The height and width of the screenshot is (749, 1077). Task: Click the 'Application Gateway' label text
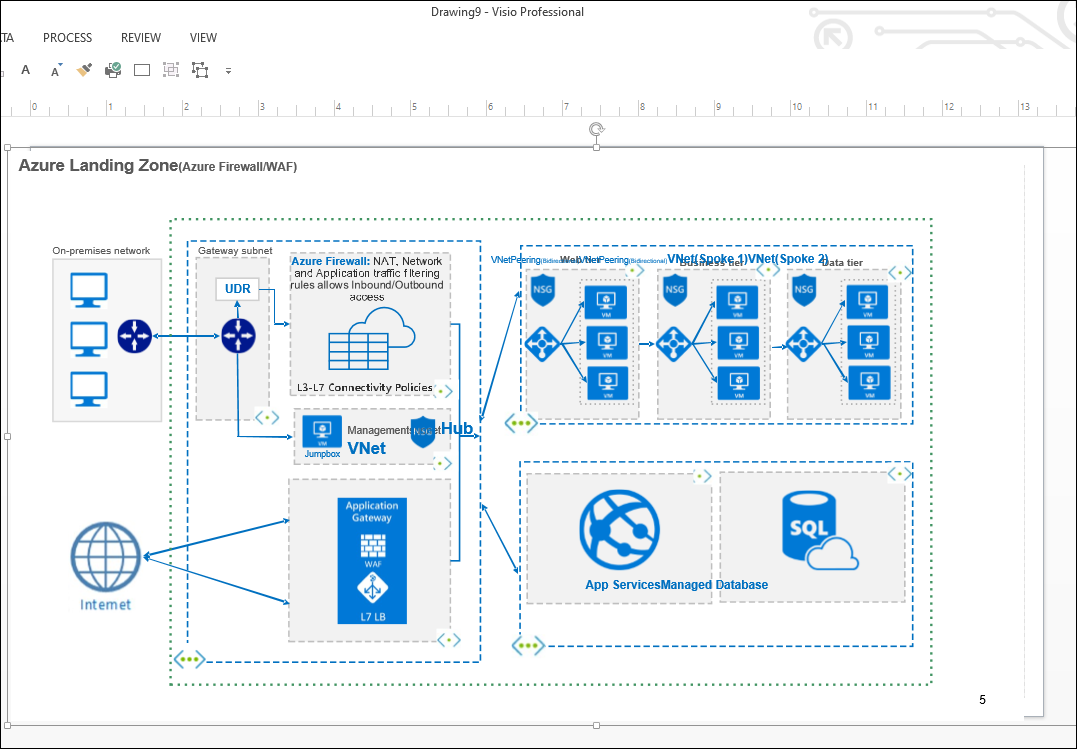point(372,512)
